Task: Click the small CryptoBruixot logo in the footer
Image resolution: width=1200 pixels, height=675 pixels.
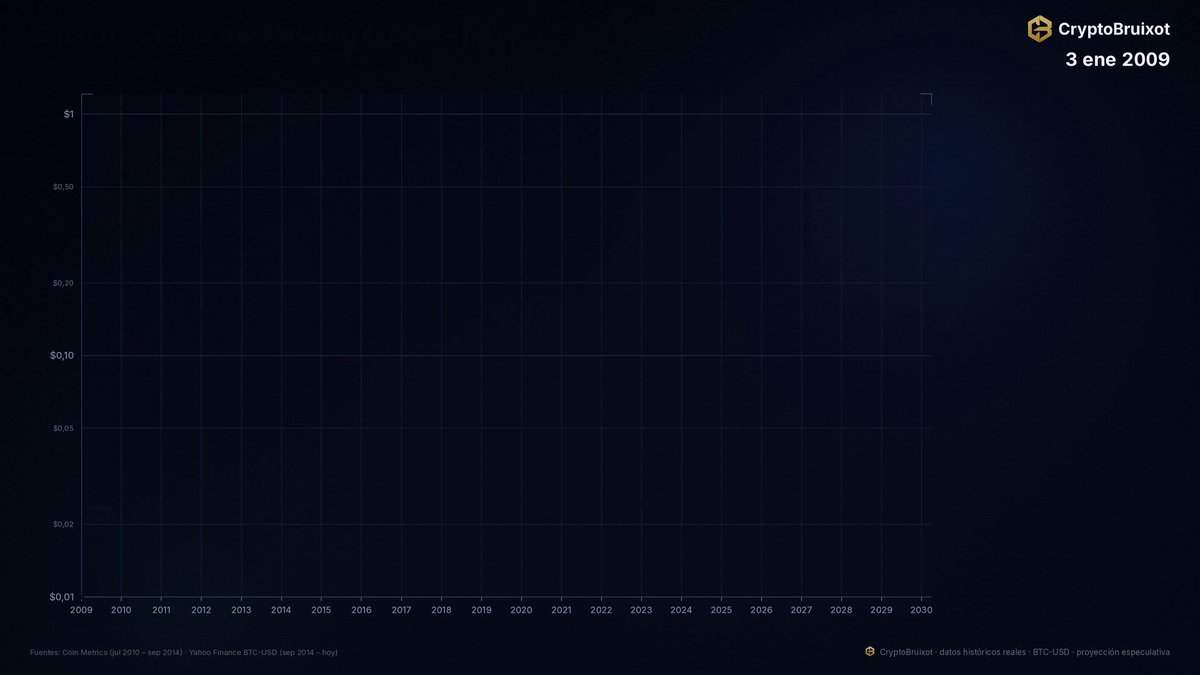Action: tap(870, 652)
